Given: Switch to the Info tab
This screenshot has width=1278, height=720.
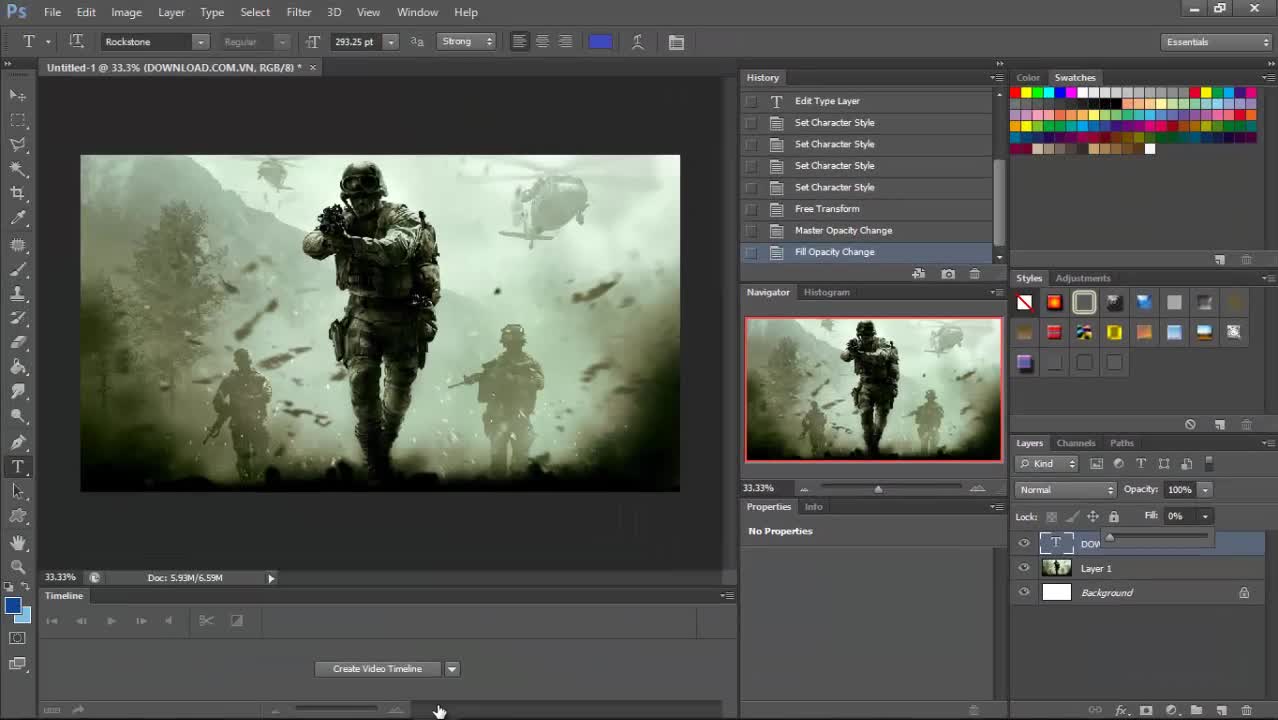Looking at the screenshot, I should coord(814,507).
